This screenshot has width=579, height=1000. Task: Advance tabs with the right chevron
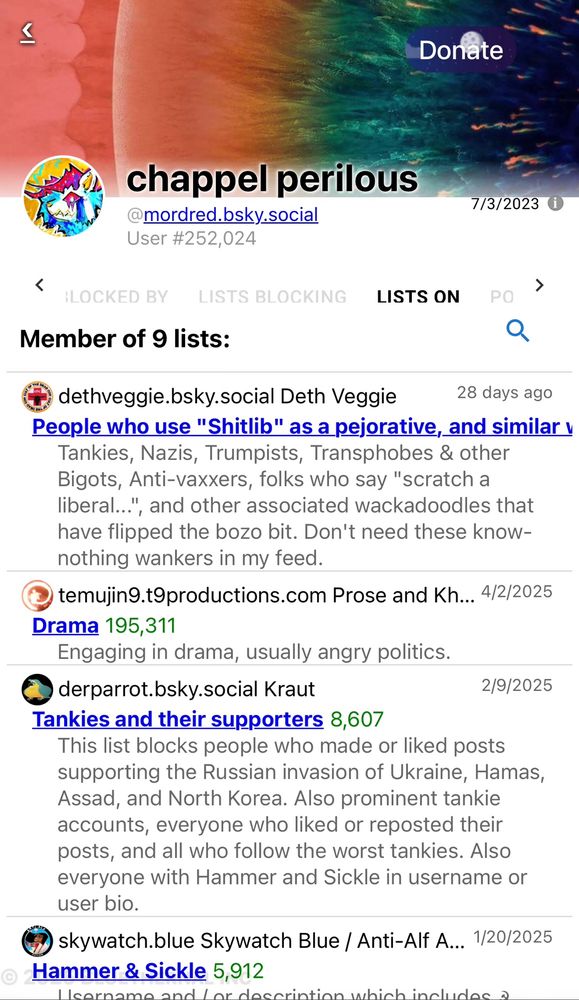coord(540,285)
